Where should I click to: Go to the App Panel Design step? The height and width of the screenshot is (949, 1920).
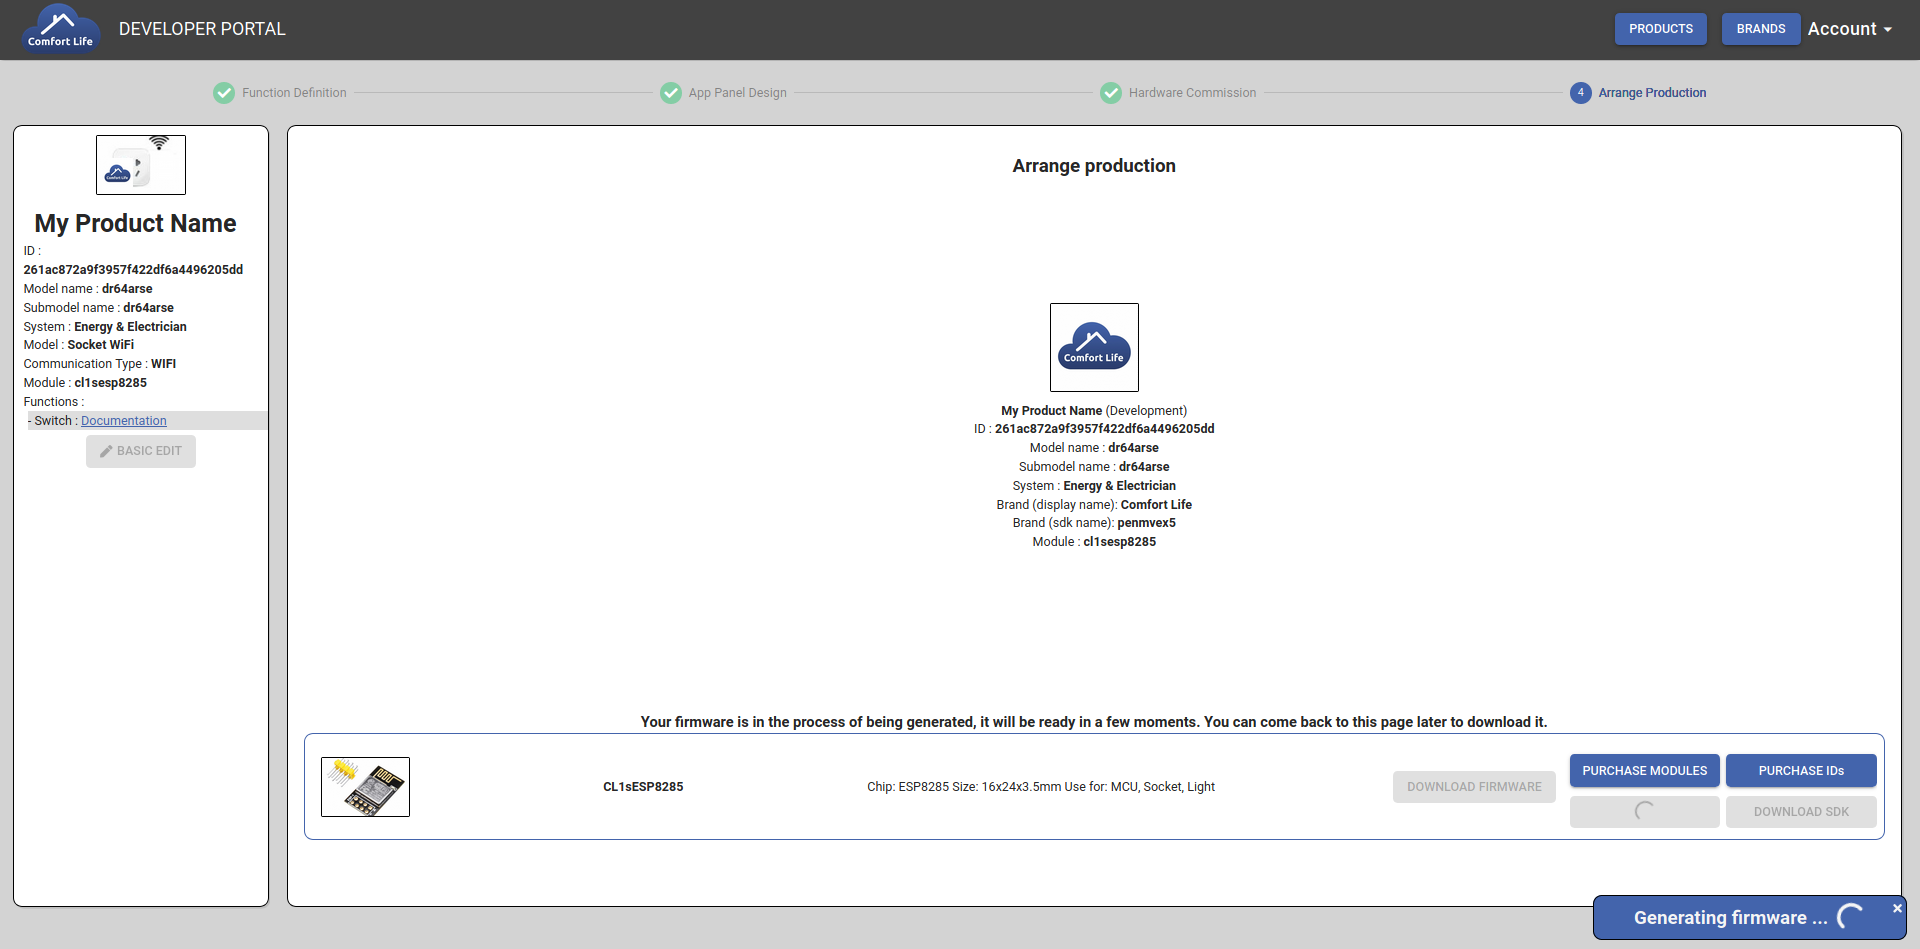click(737, 93)
